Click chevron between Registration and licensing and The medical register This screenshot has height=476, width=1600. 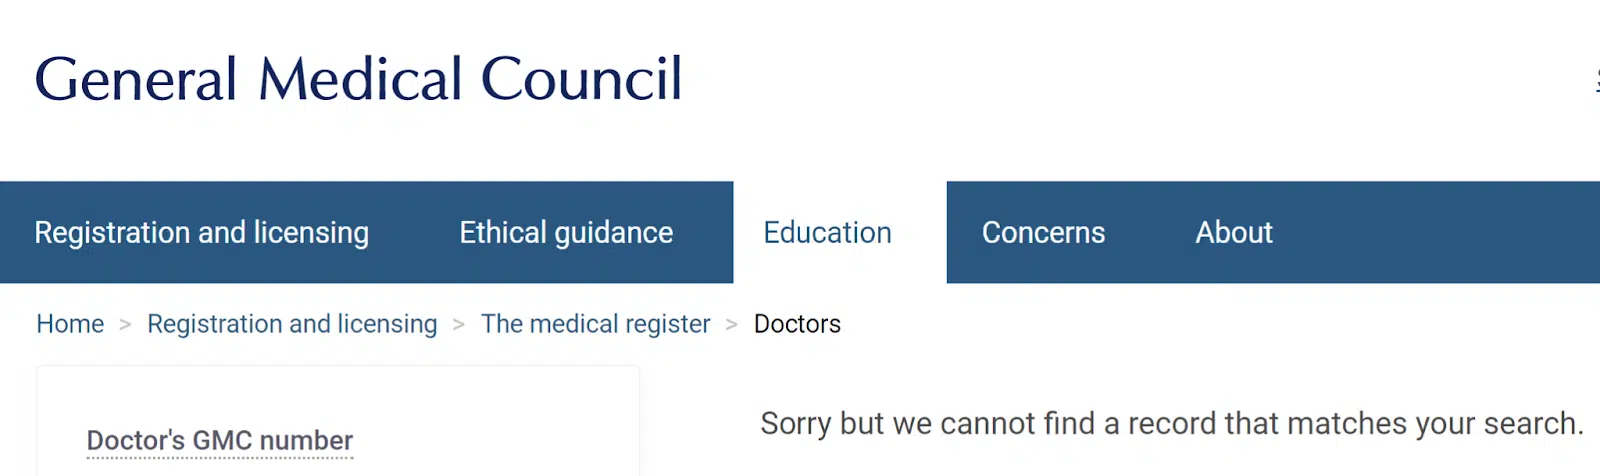pos(459,325)
